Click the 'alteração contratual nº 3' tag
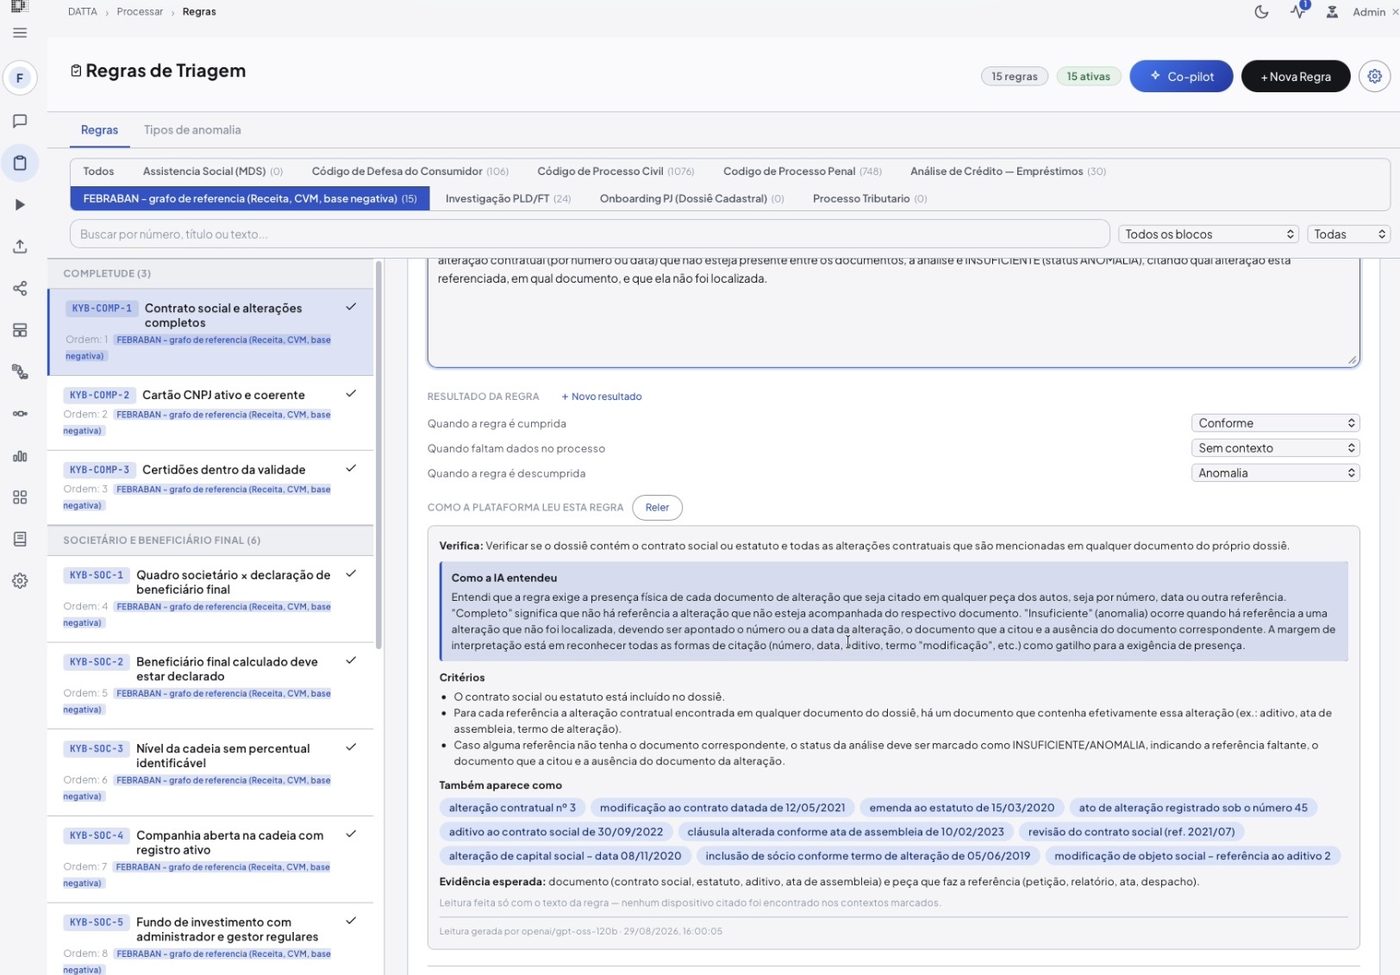The width and height of the screenshot is (1400, 975). click(x=513, y=808)
